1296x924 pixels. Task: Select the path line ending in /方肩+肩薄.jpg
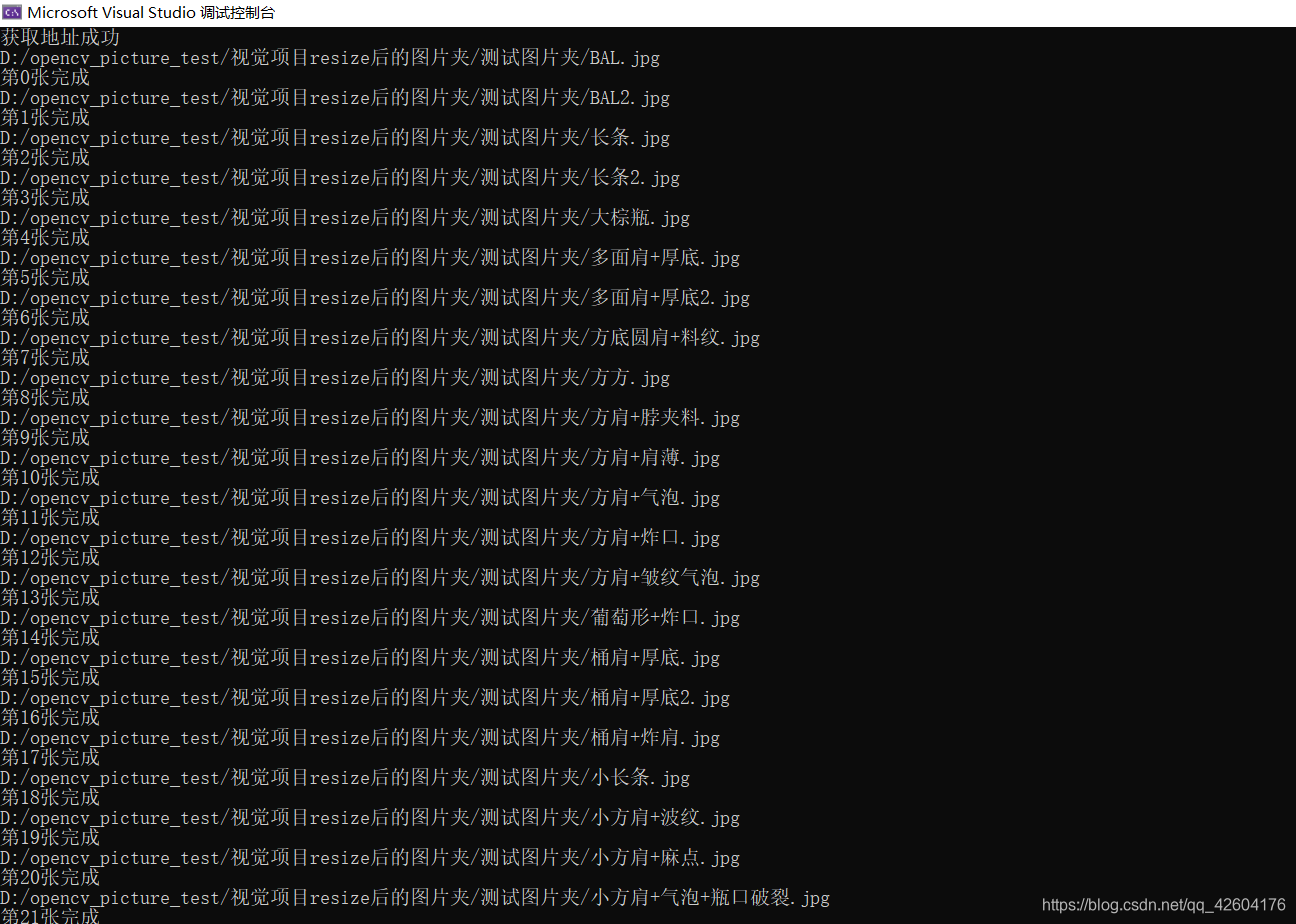click(360, 458)
